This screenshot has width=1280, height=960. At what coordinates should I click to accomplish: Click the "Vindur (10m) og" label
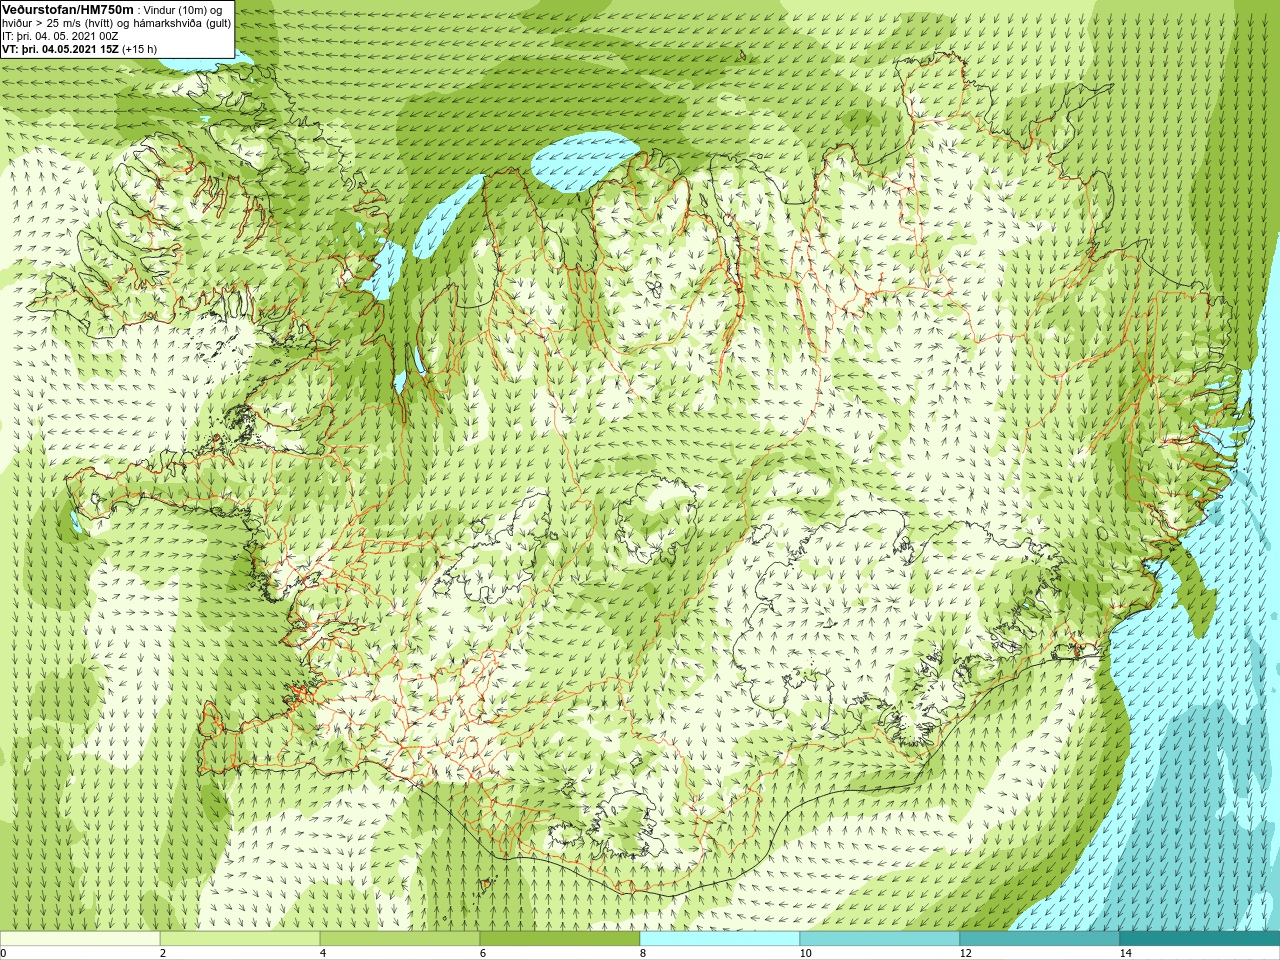click(x=184, y=9)
